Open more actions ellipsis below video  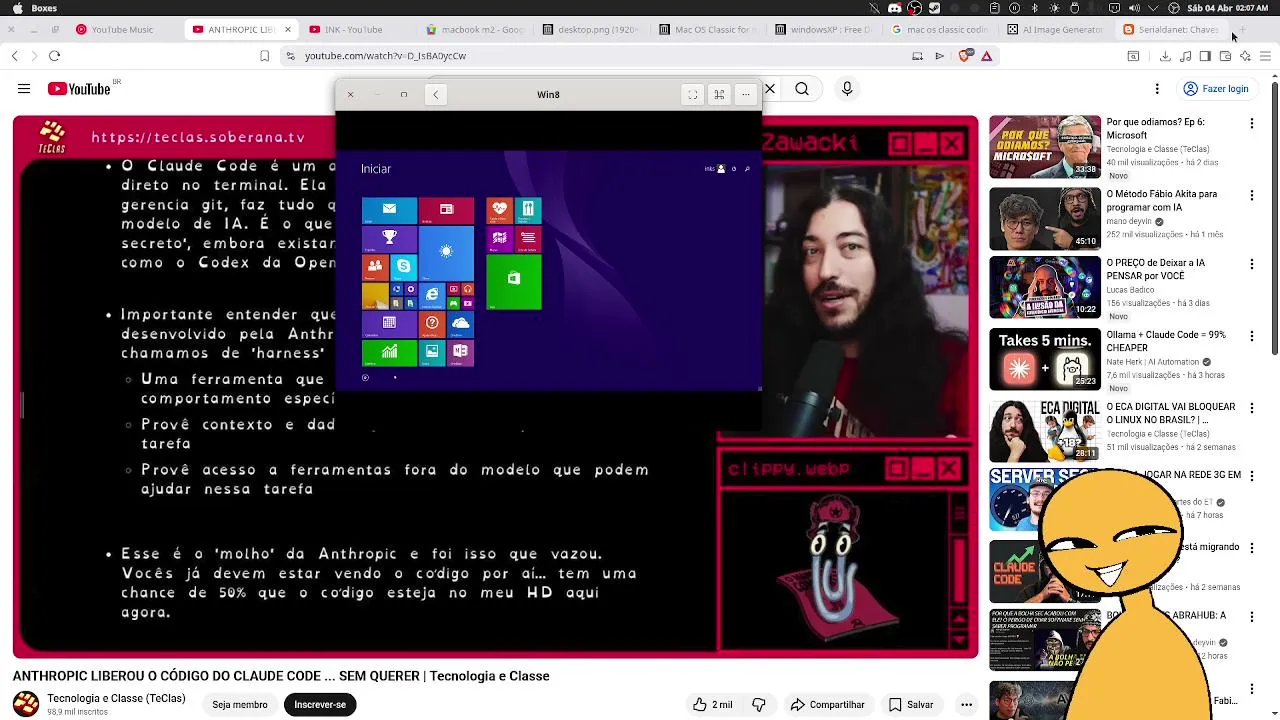[x=966, y=705]
